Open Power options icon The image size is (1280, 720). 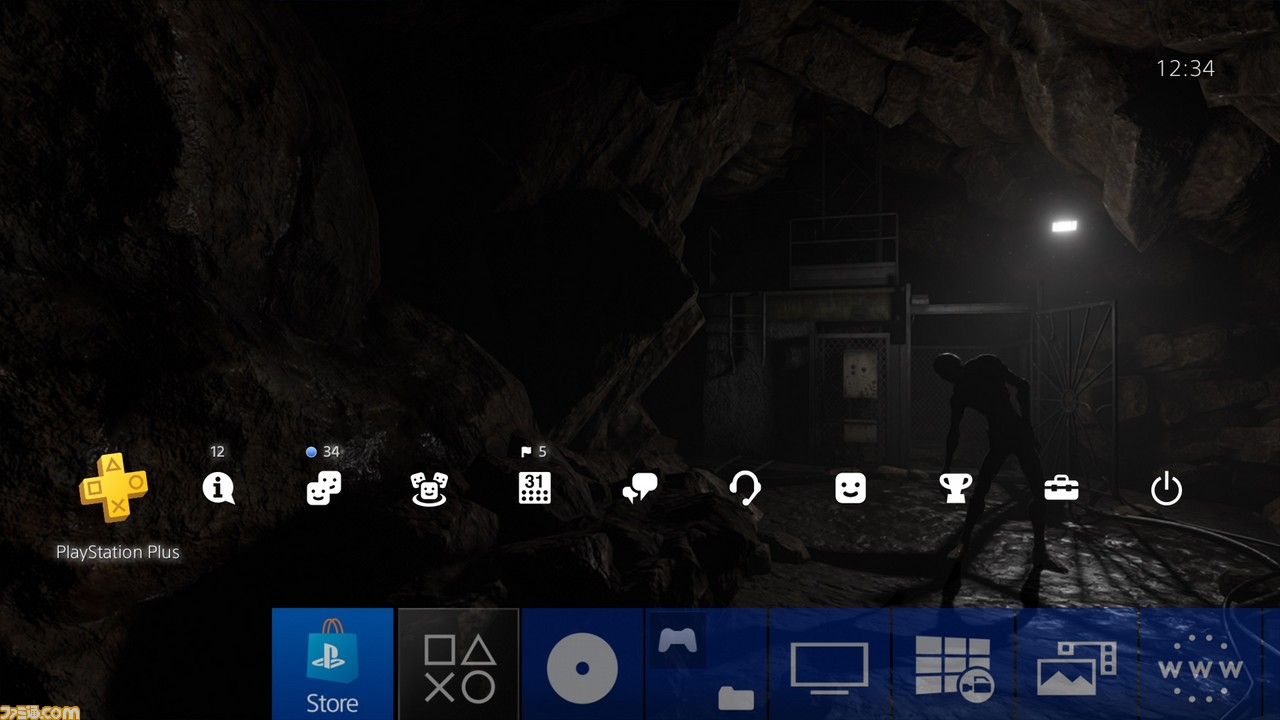pos(1166,489)
